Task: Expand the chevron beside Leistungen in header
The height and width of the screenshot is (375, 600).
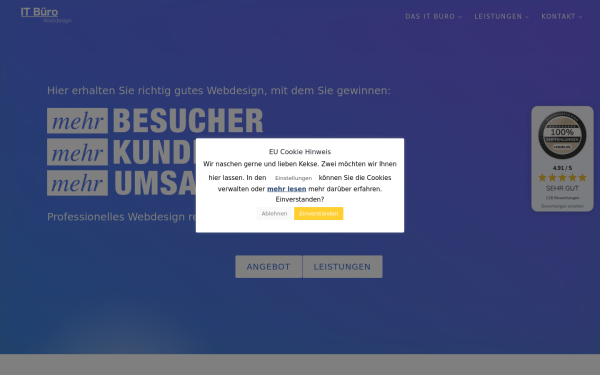Action: 527,17
